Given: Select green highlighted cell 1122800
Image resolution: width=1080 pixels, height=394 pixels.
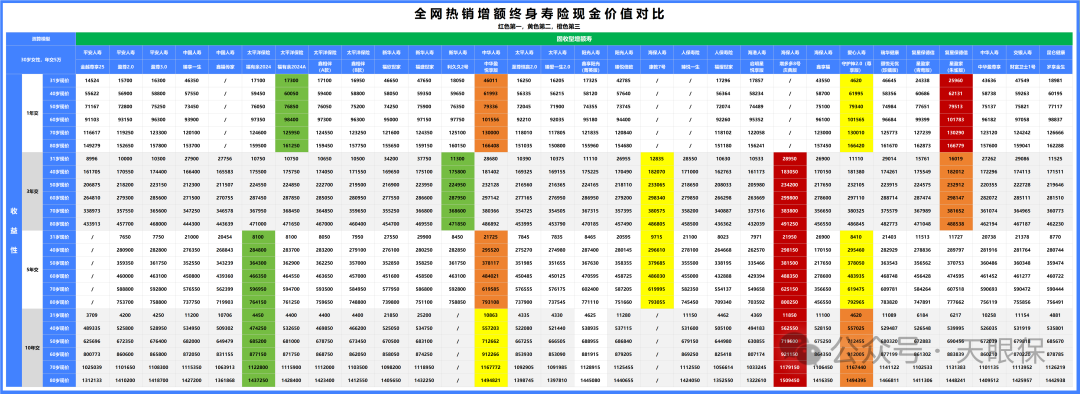Looking at the screenshot, I should coord(258,366).
